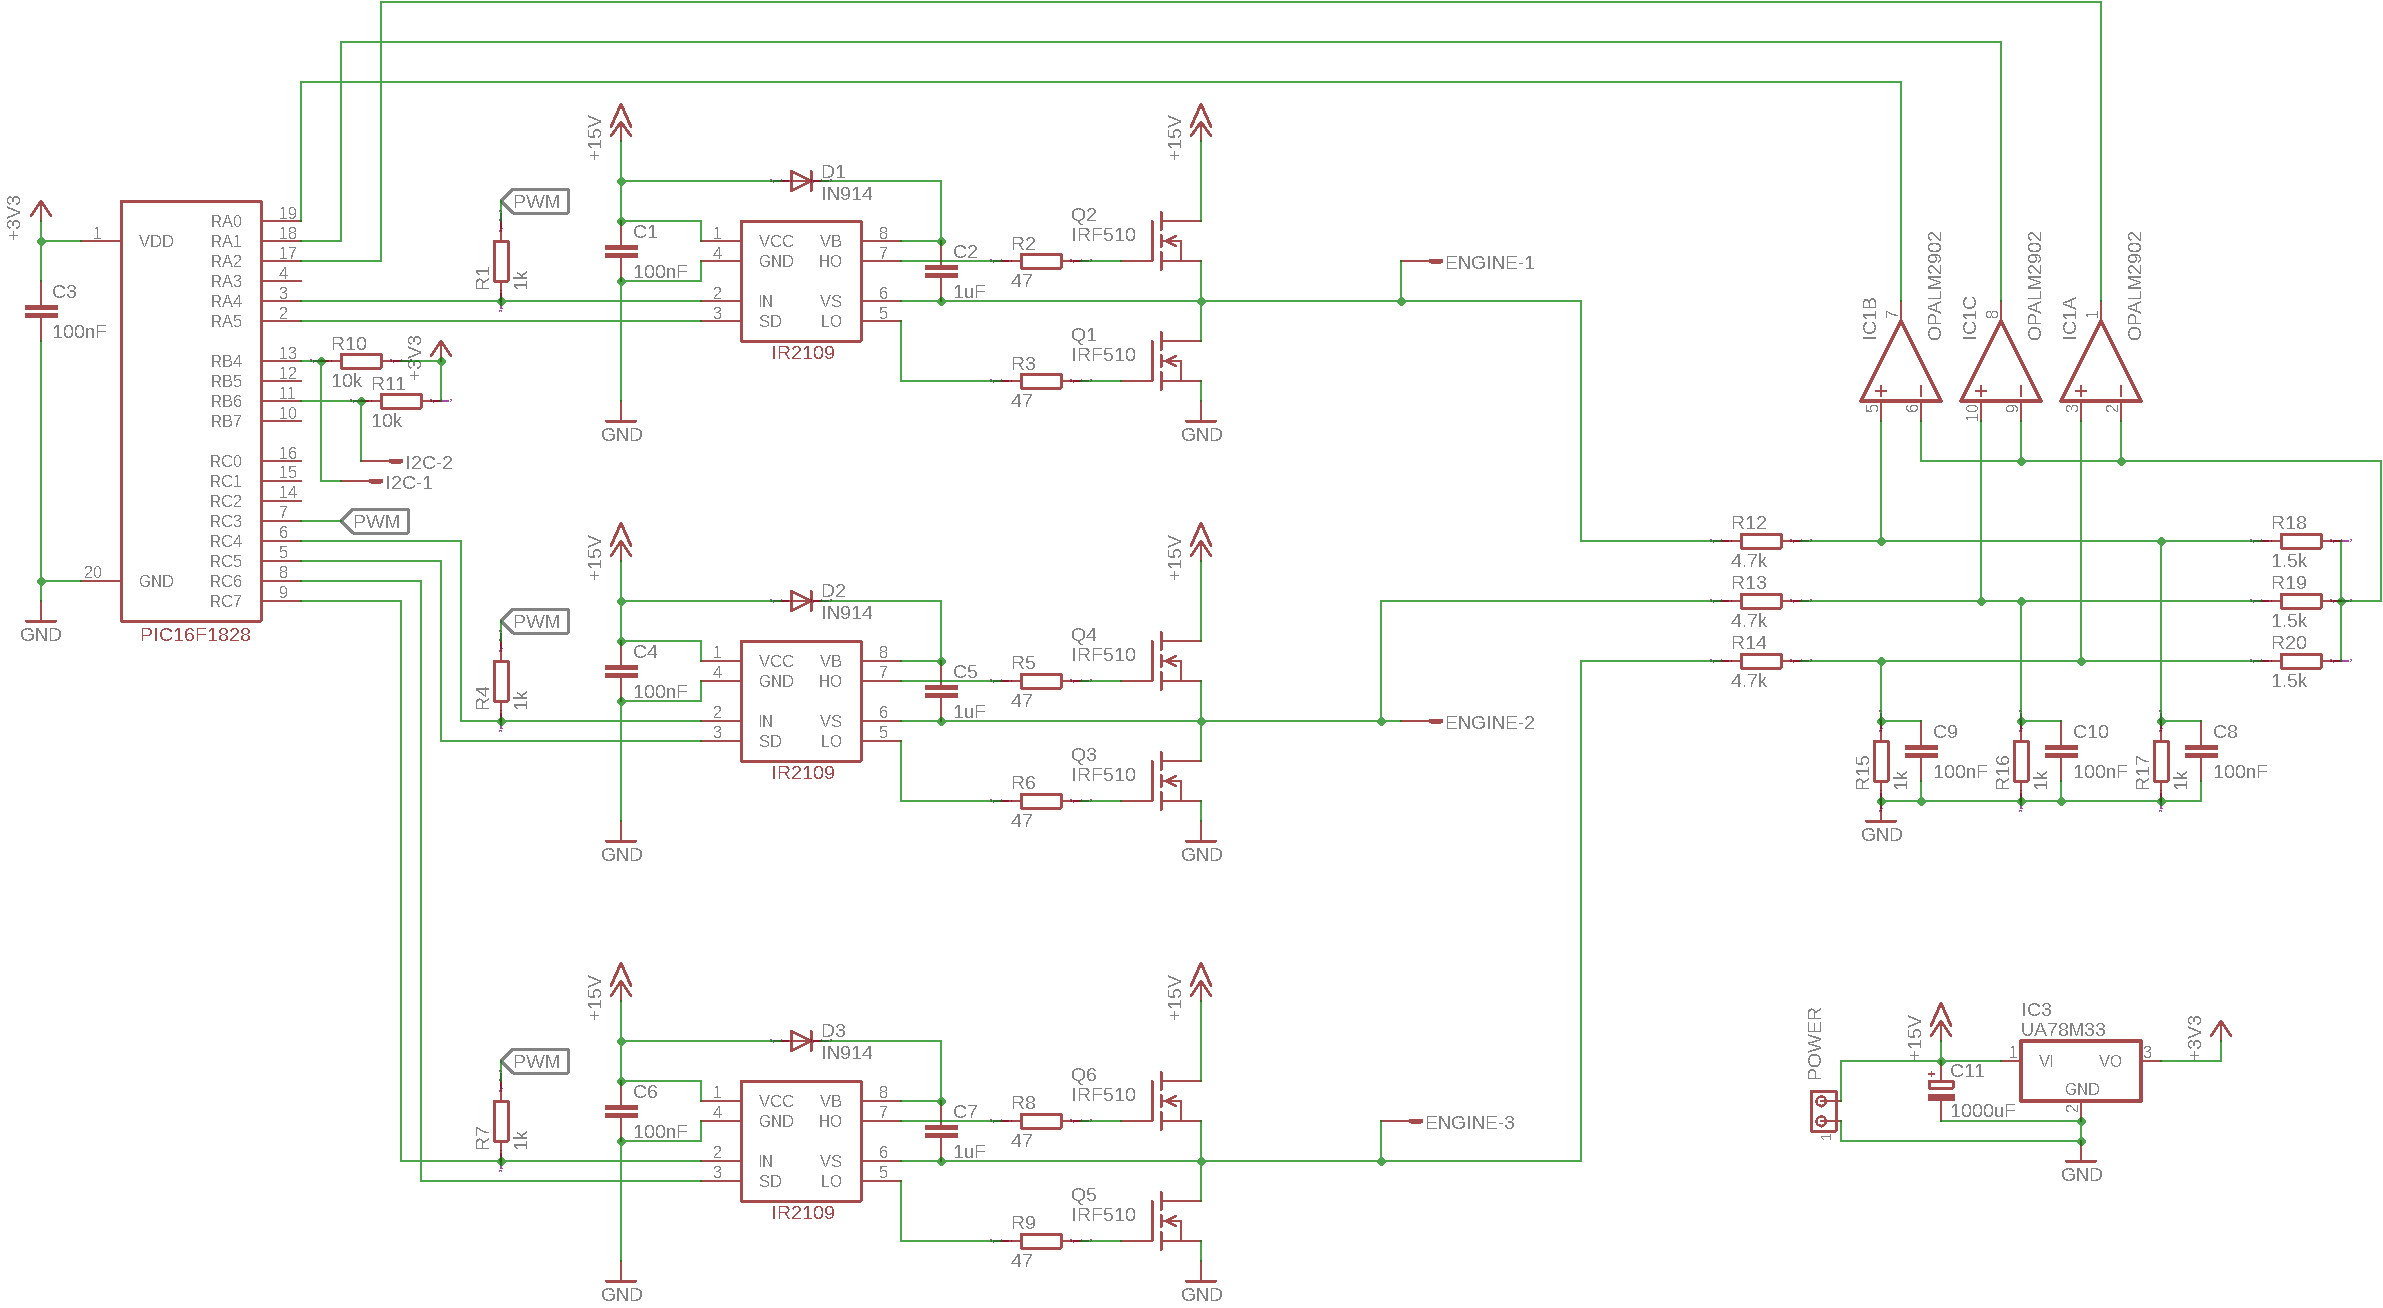Viewport: 2383px width, 1308px height.
Task: Click the RC7 pin label
Action: (226, 601)
